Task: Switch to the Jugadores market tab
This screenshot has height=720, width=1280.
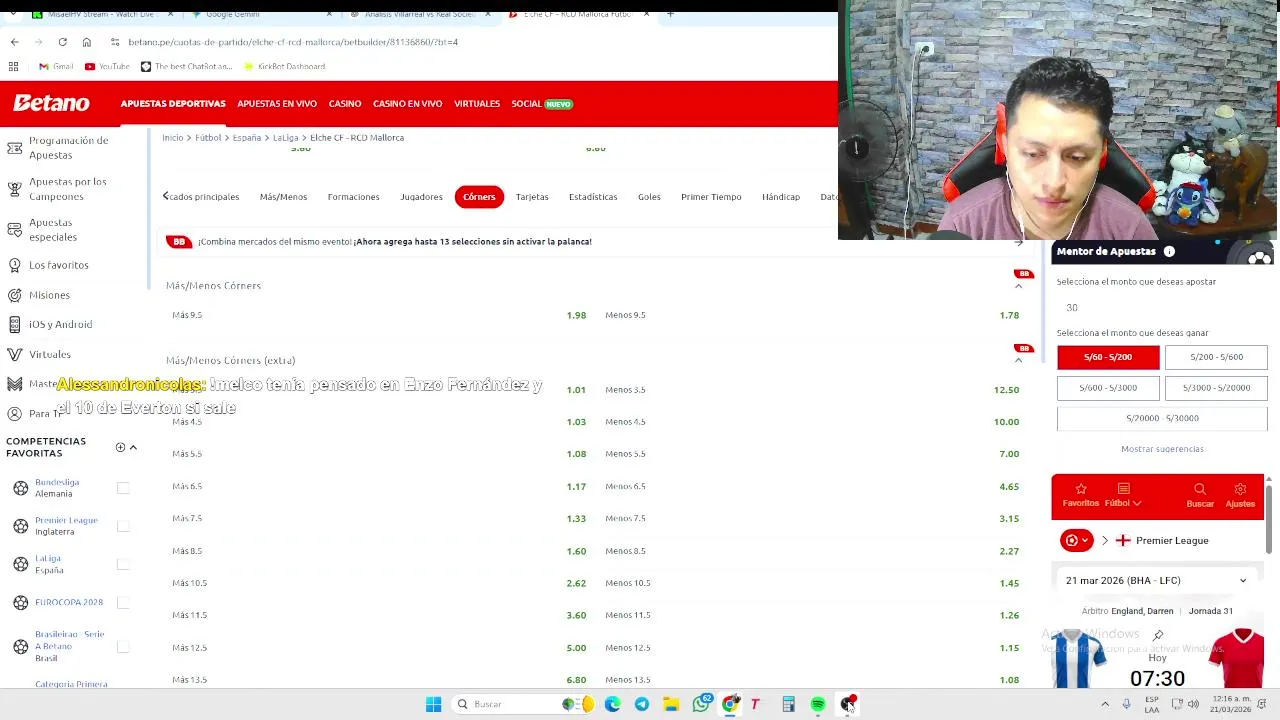Action: tap(421, 197)
